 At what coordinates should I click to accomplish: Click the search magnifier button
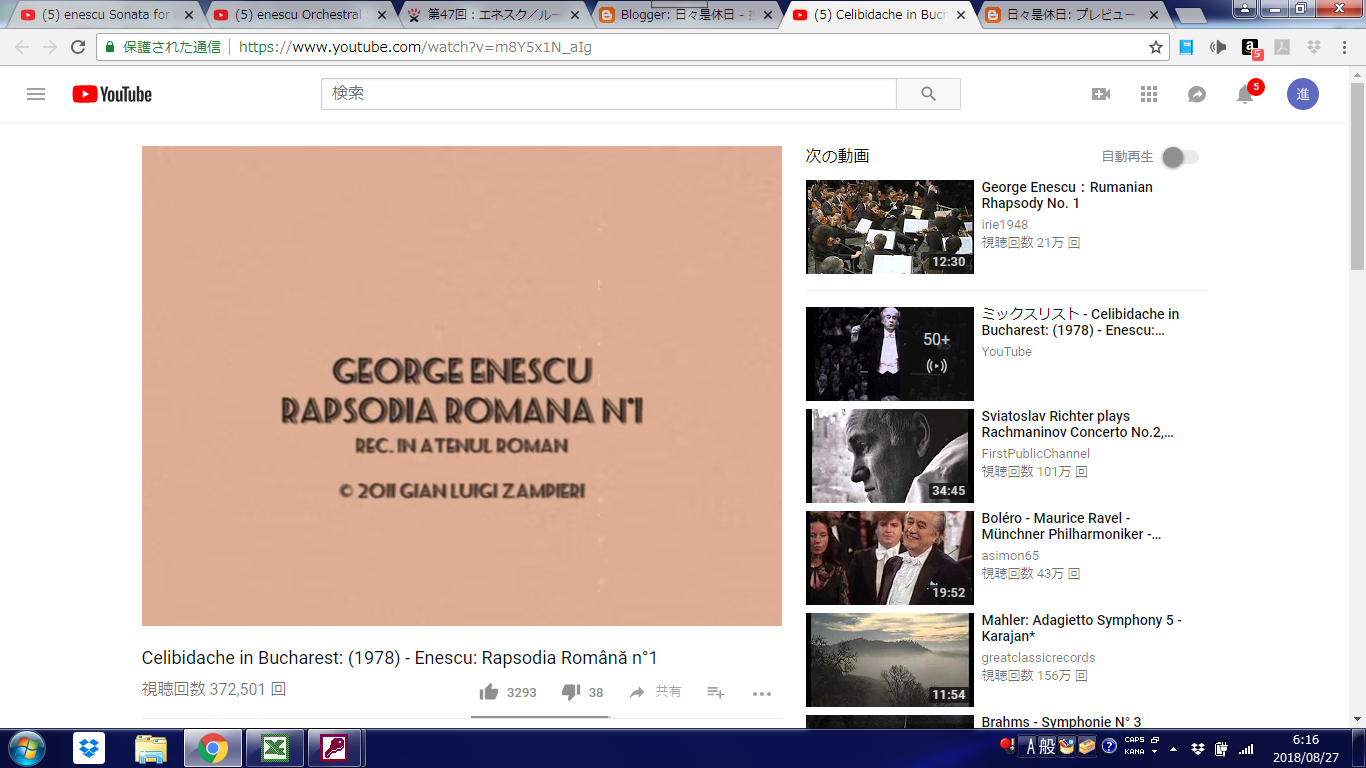(x=928, y=94)
